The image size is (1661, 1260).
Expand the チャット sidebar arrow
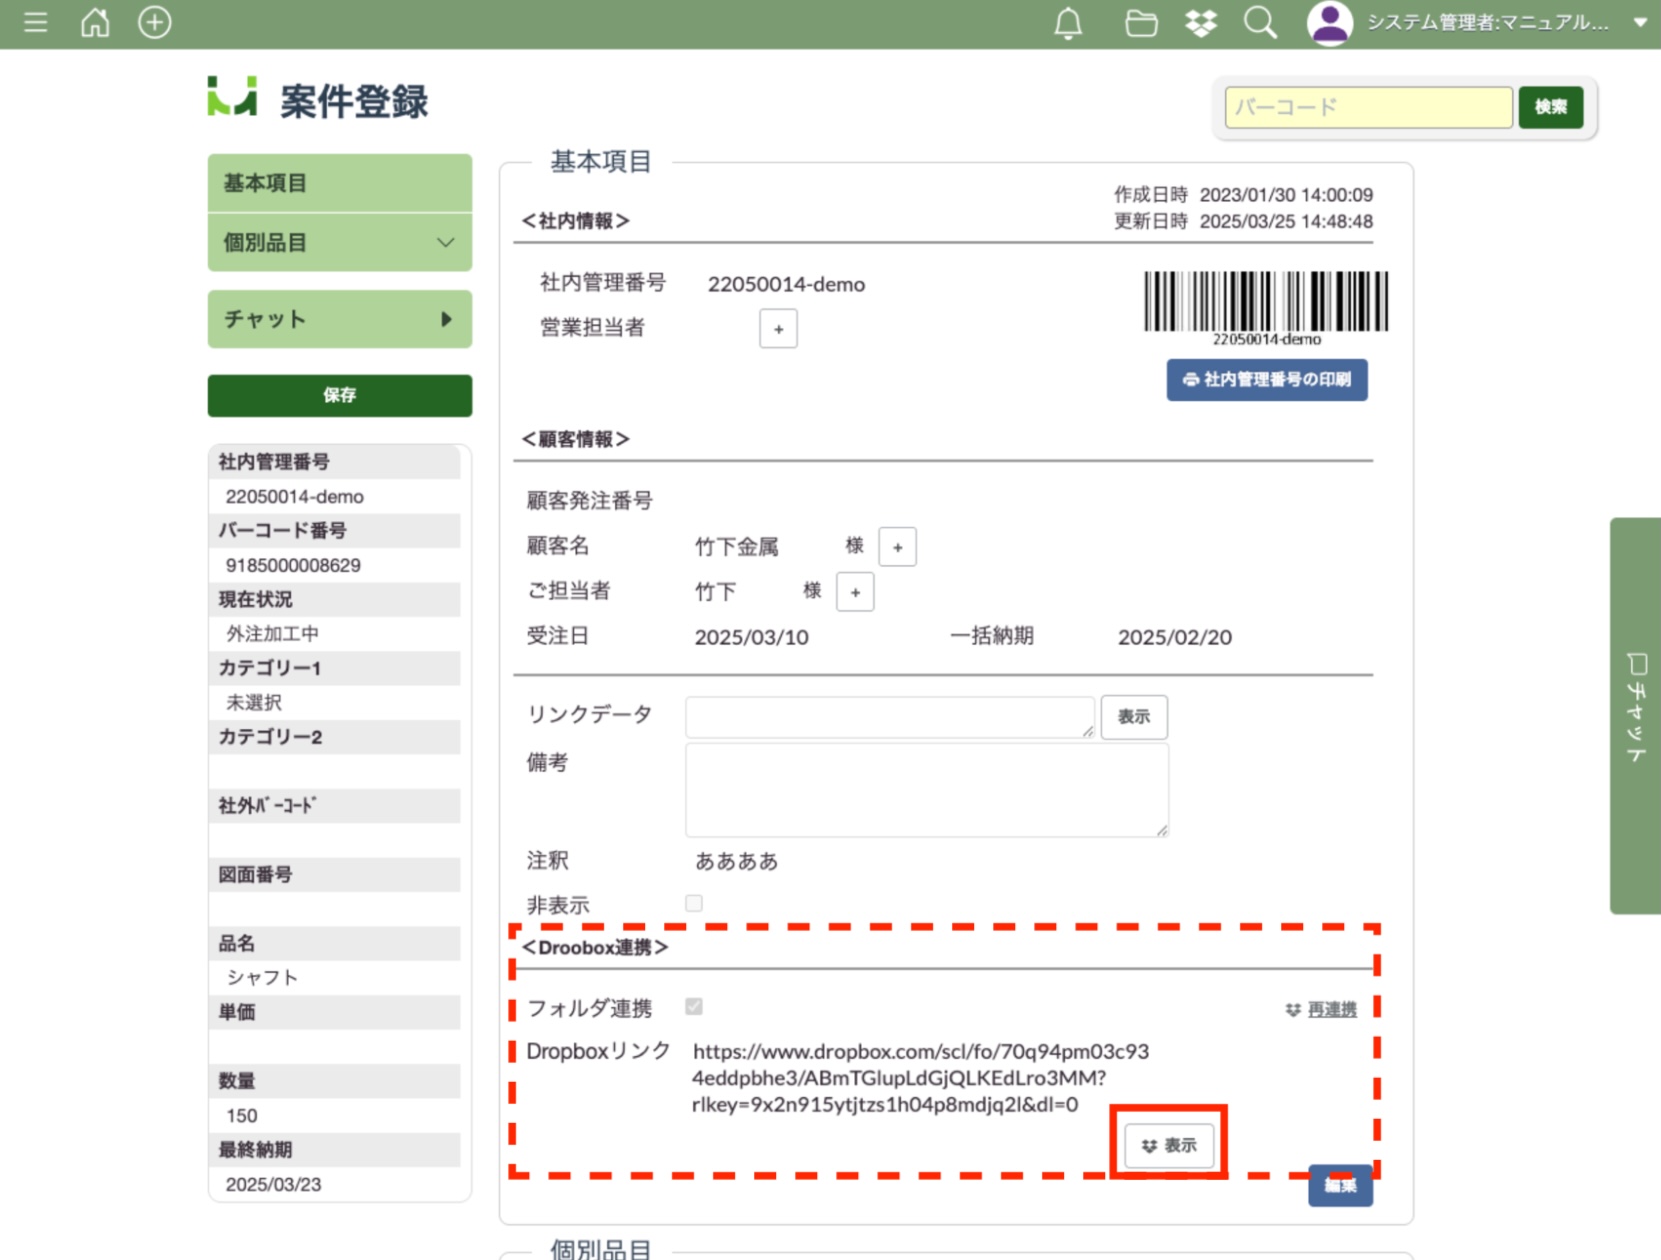pos(446,319)
